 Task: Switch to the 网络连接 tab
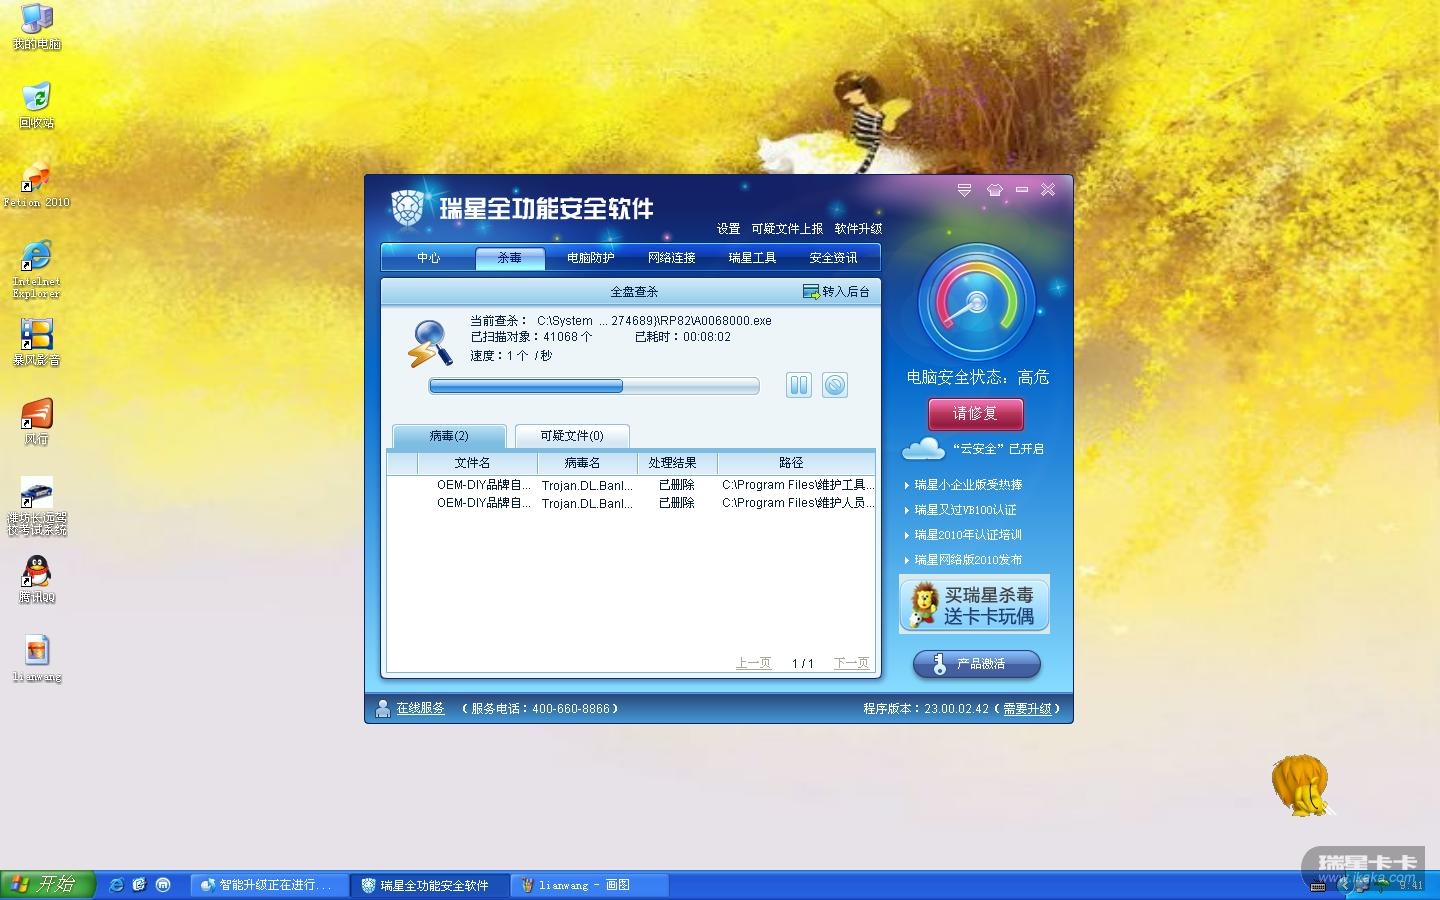point(671,258)
